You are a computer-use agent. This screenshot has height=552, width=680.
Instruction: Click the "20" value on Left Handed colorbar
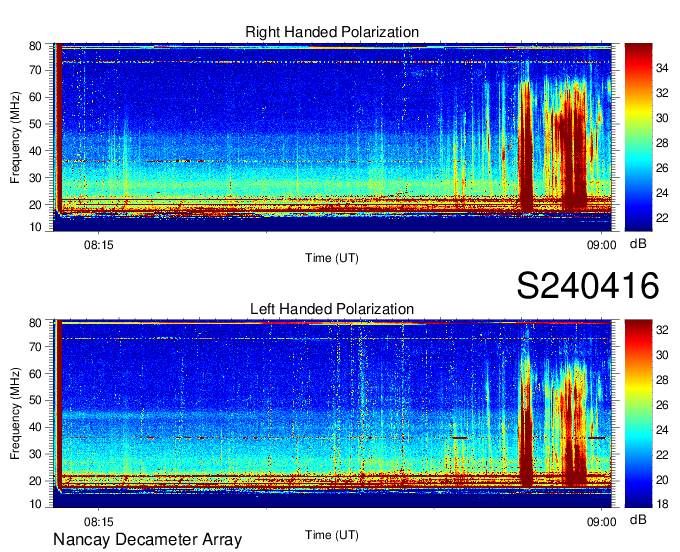662,480
